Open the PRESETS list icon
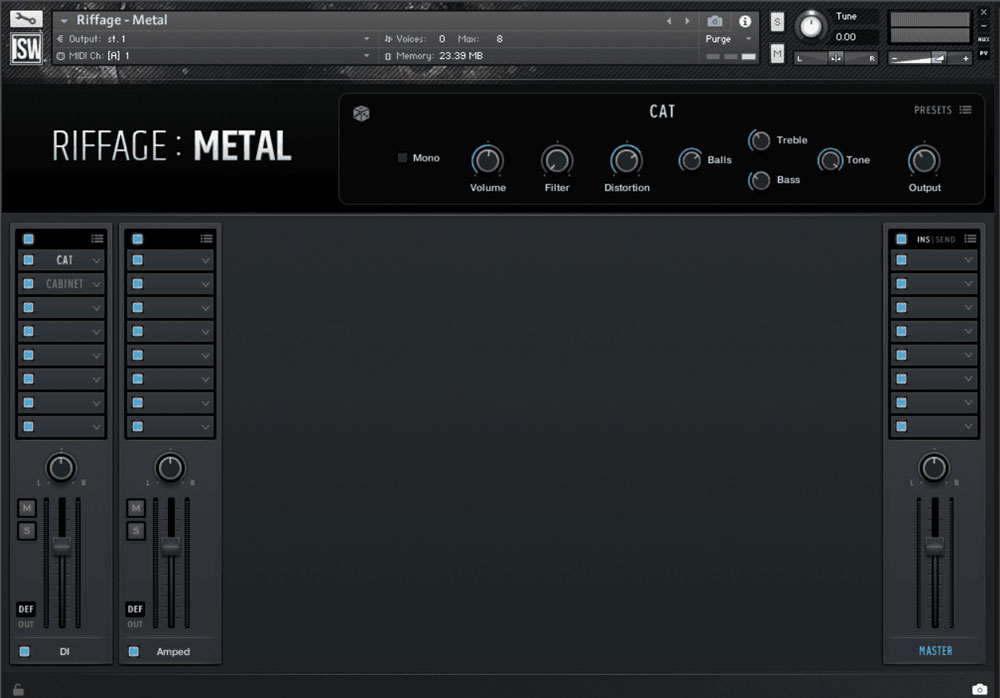Screen dimensions: 1000x698 point(966,110)
